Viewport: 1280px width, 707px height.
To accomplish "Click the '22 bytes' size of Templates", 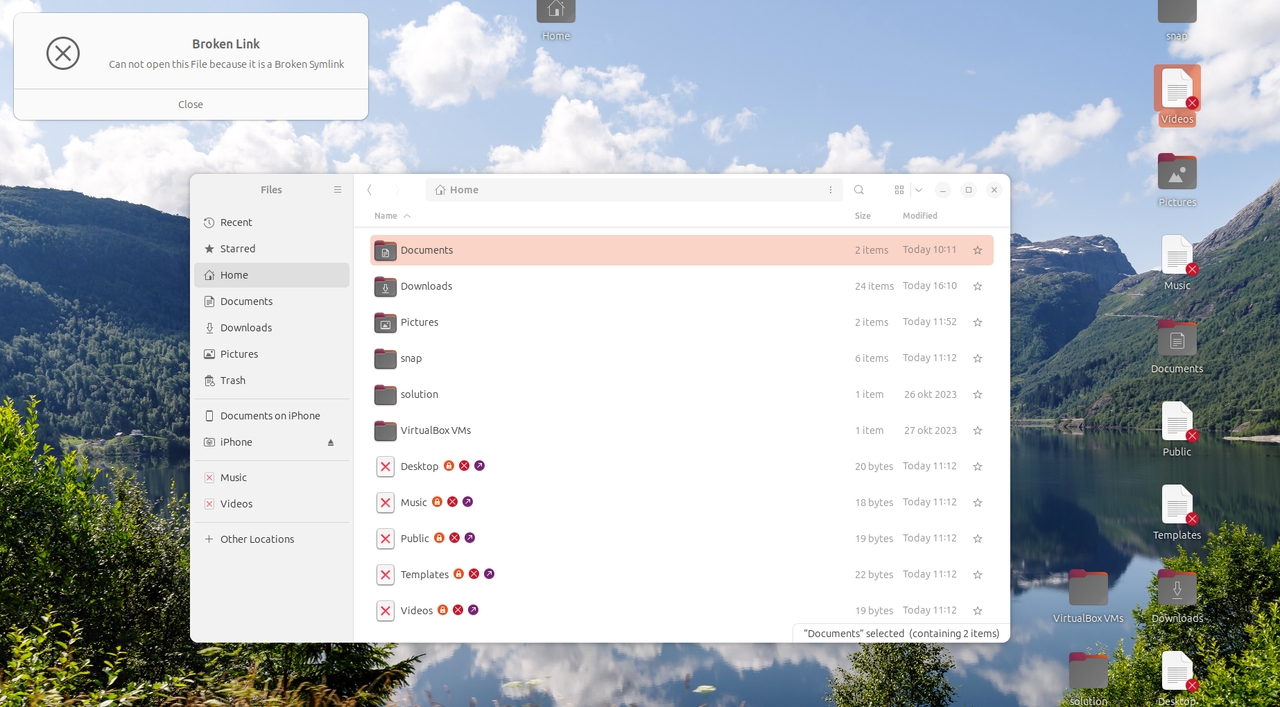I will click(x=874, y=574).
